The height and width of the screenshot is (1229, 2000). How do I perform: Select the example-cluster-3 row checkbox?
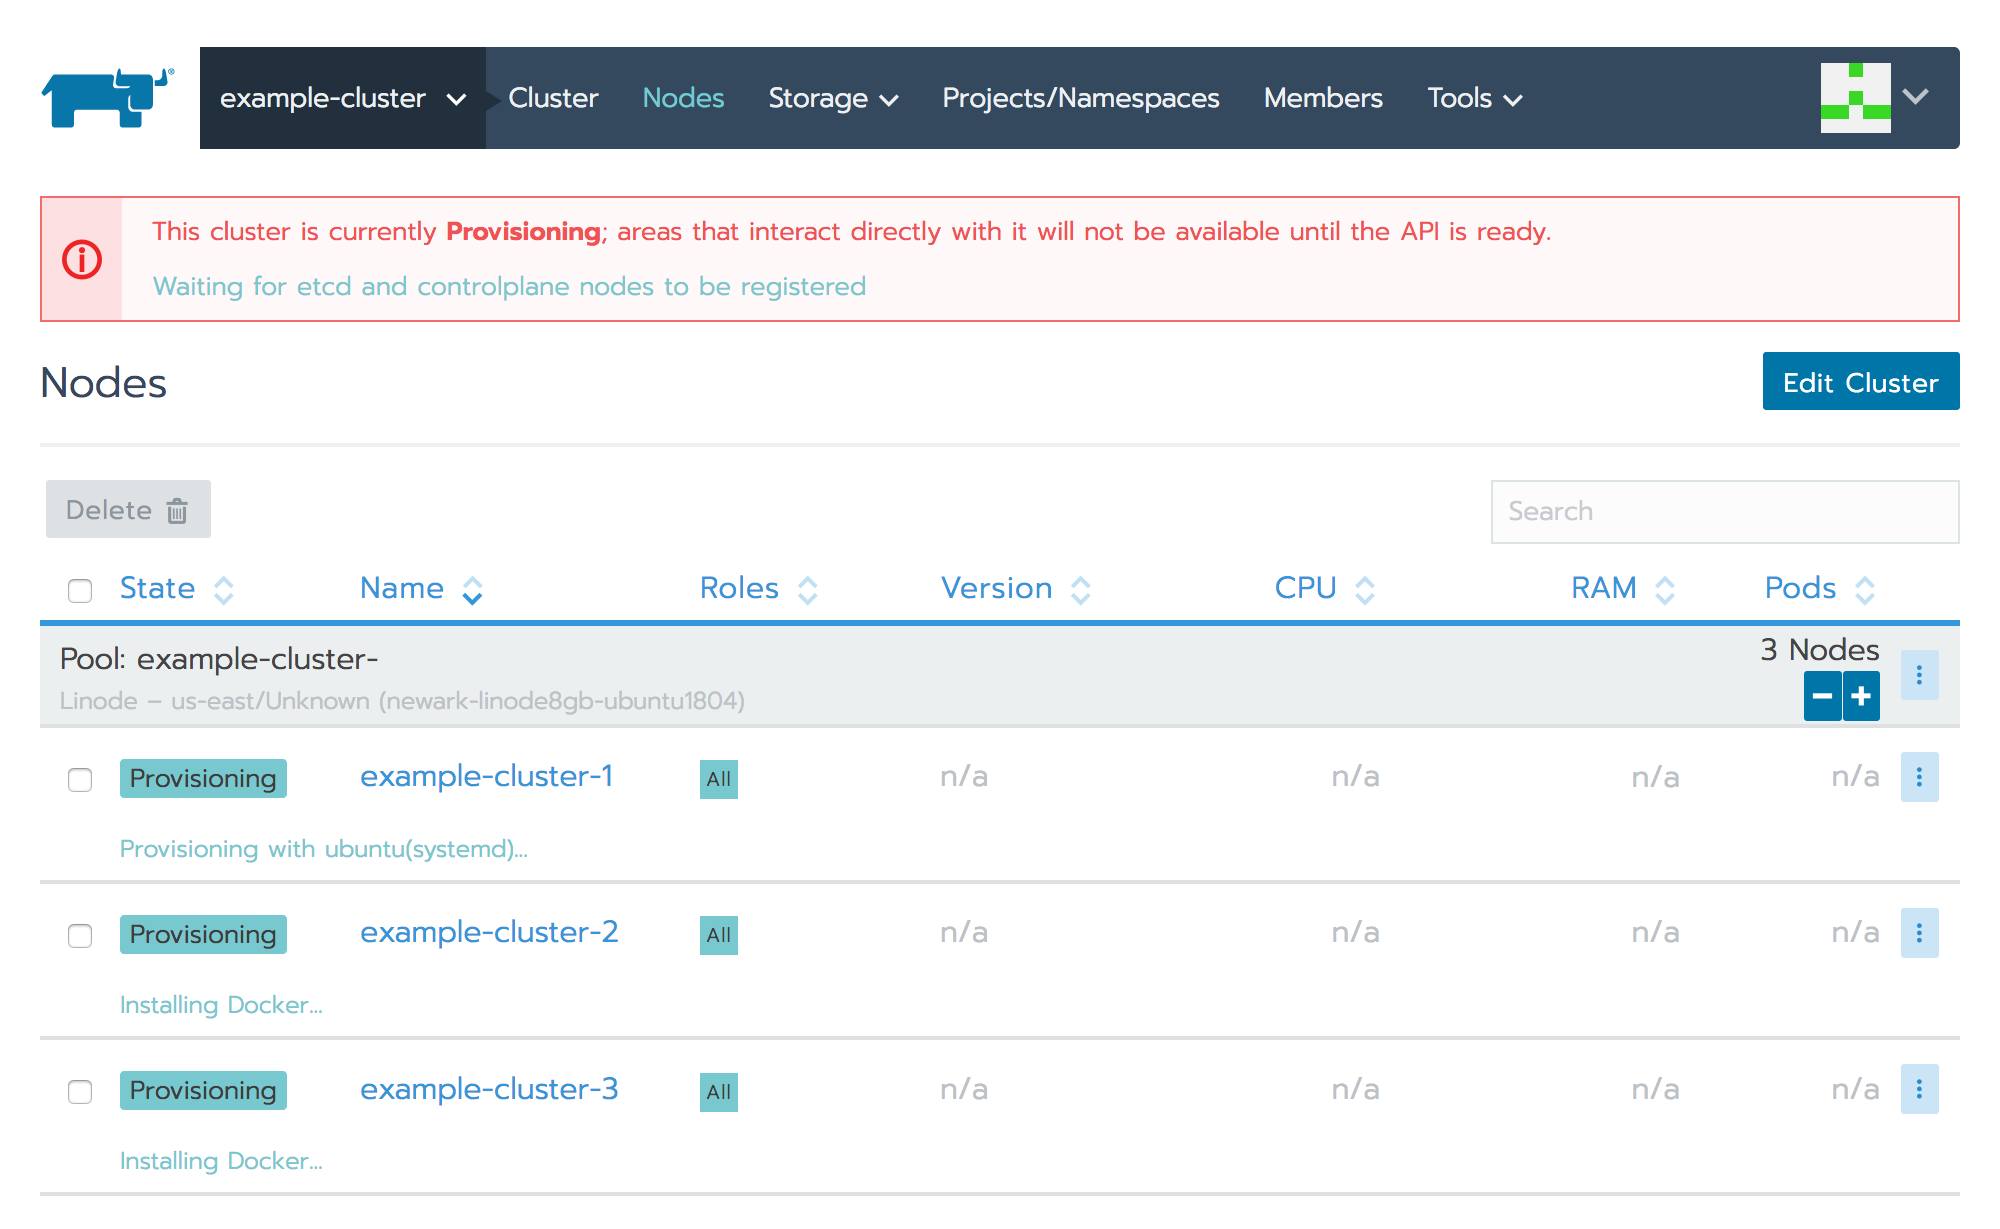pos(78,1093)
